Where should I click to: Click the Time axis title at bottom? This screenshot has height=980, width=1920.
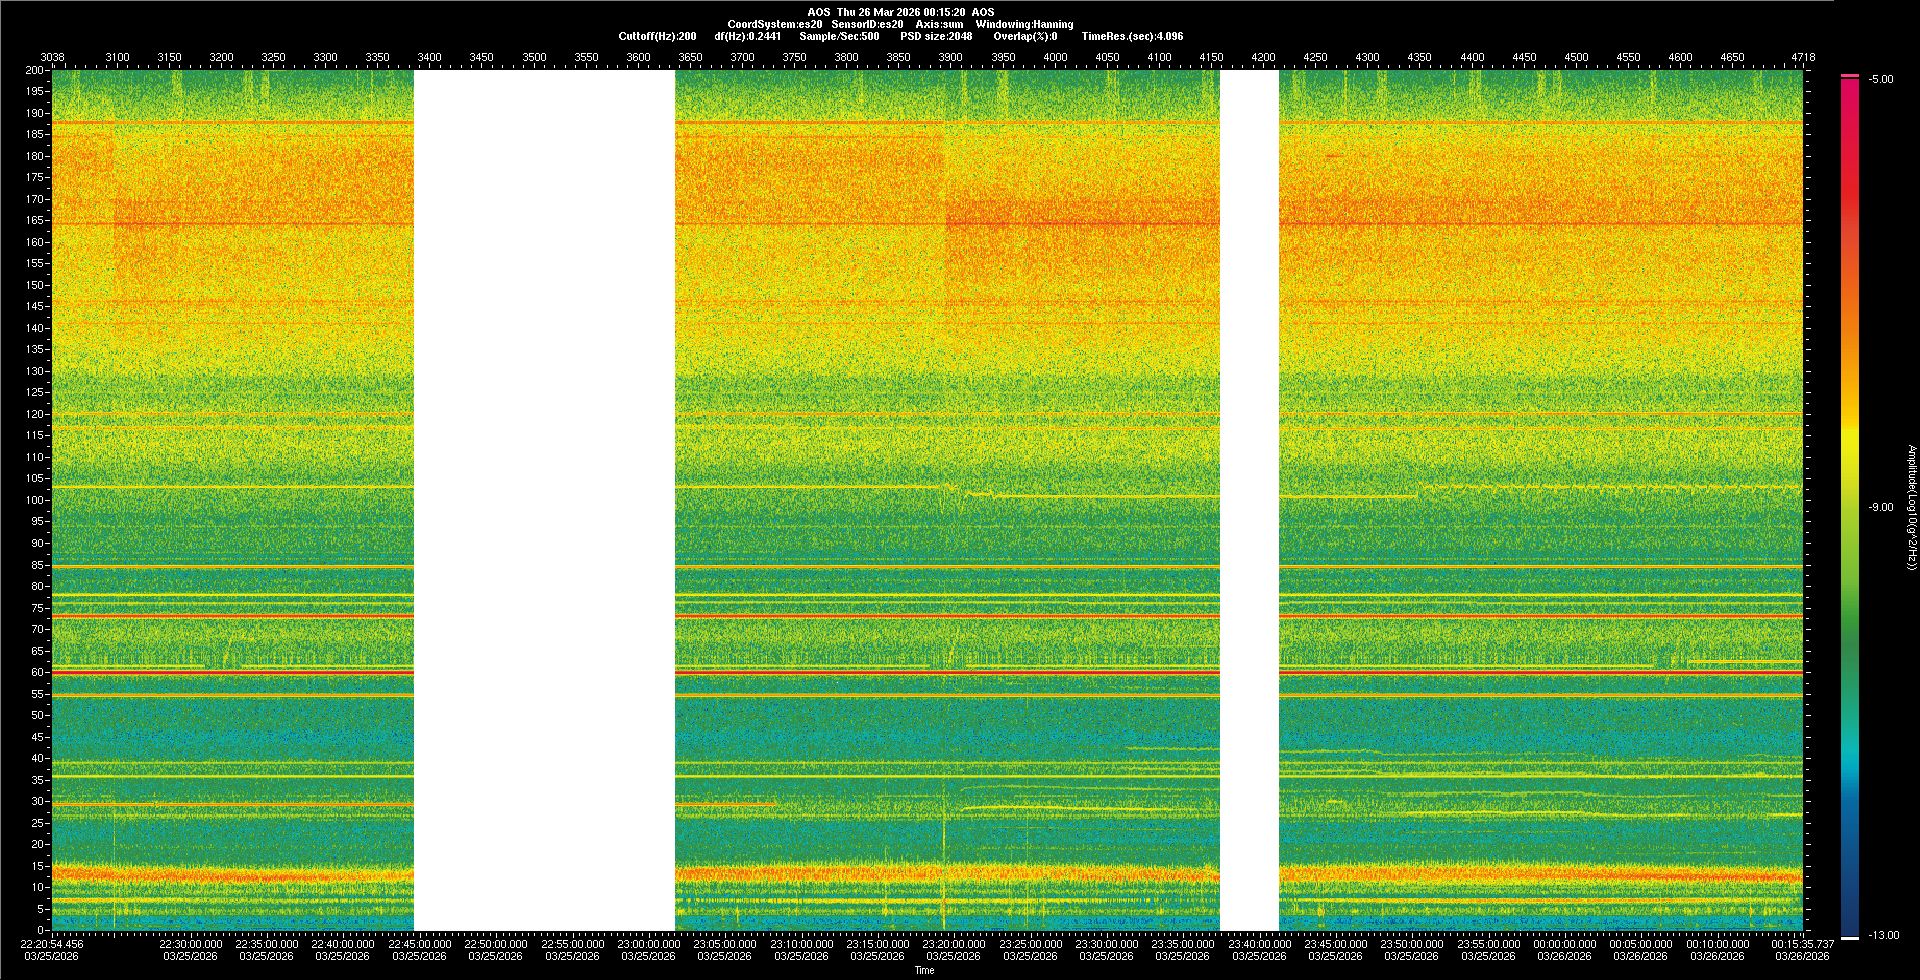point(924,970)
